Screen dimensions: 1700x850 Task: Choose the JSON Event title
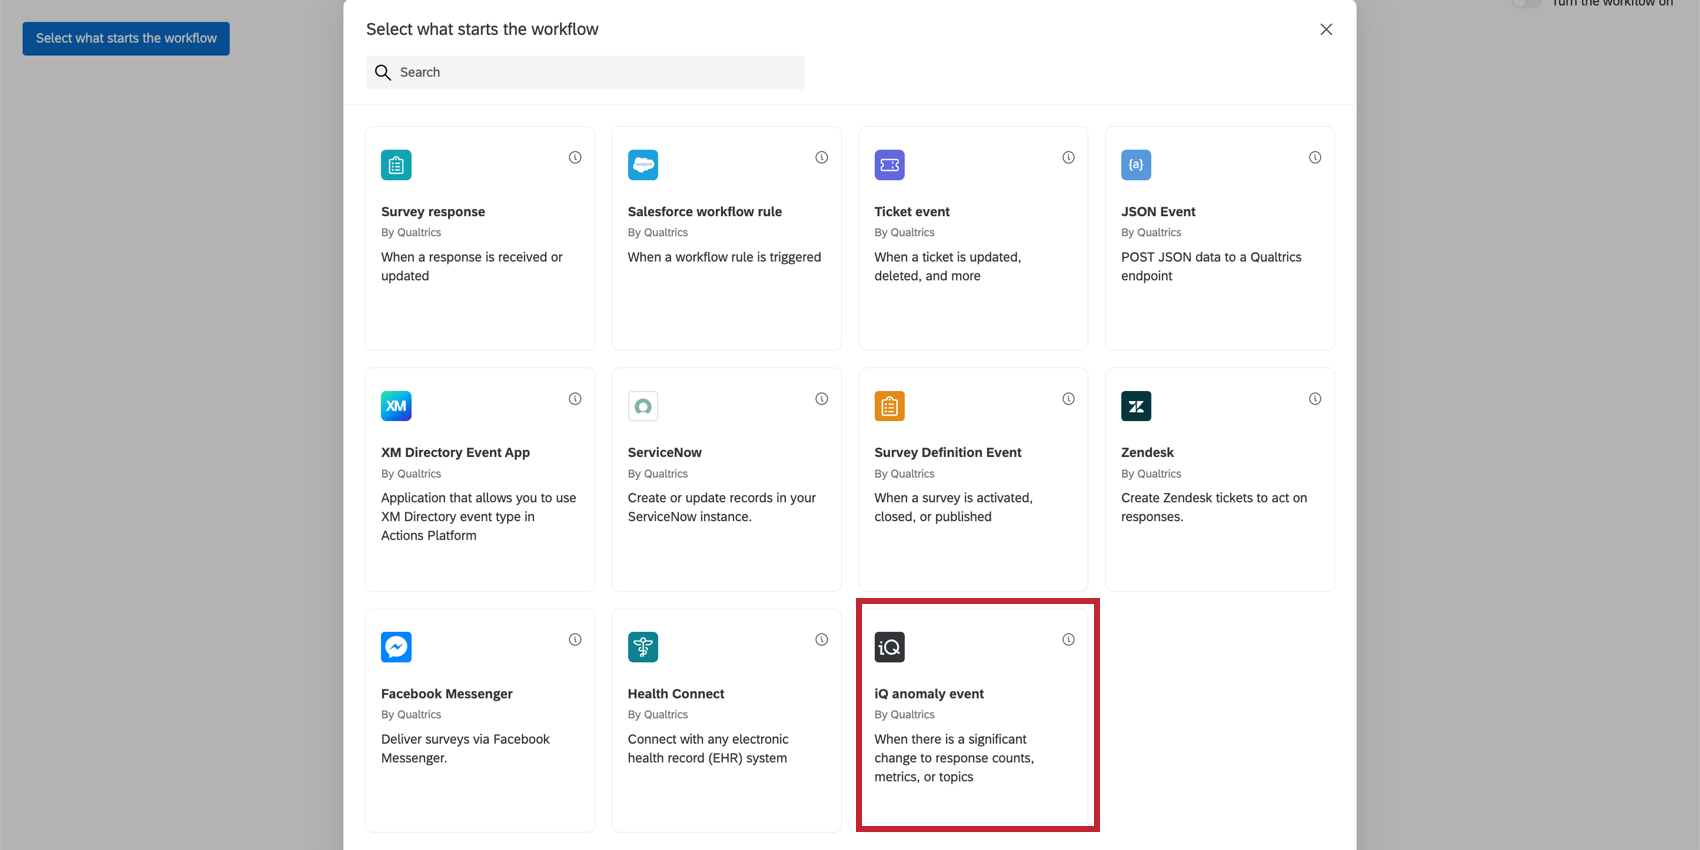[x=1158, y=212]
